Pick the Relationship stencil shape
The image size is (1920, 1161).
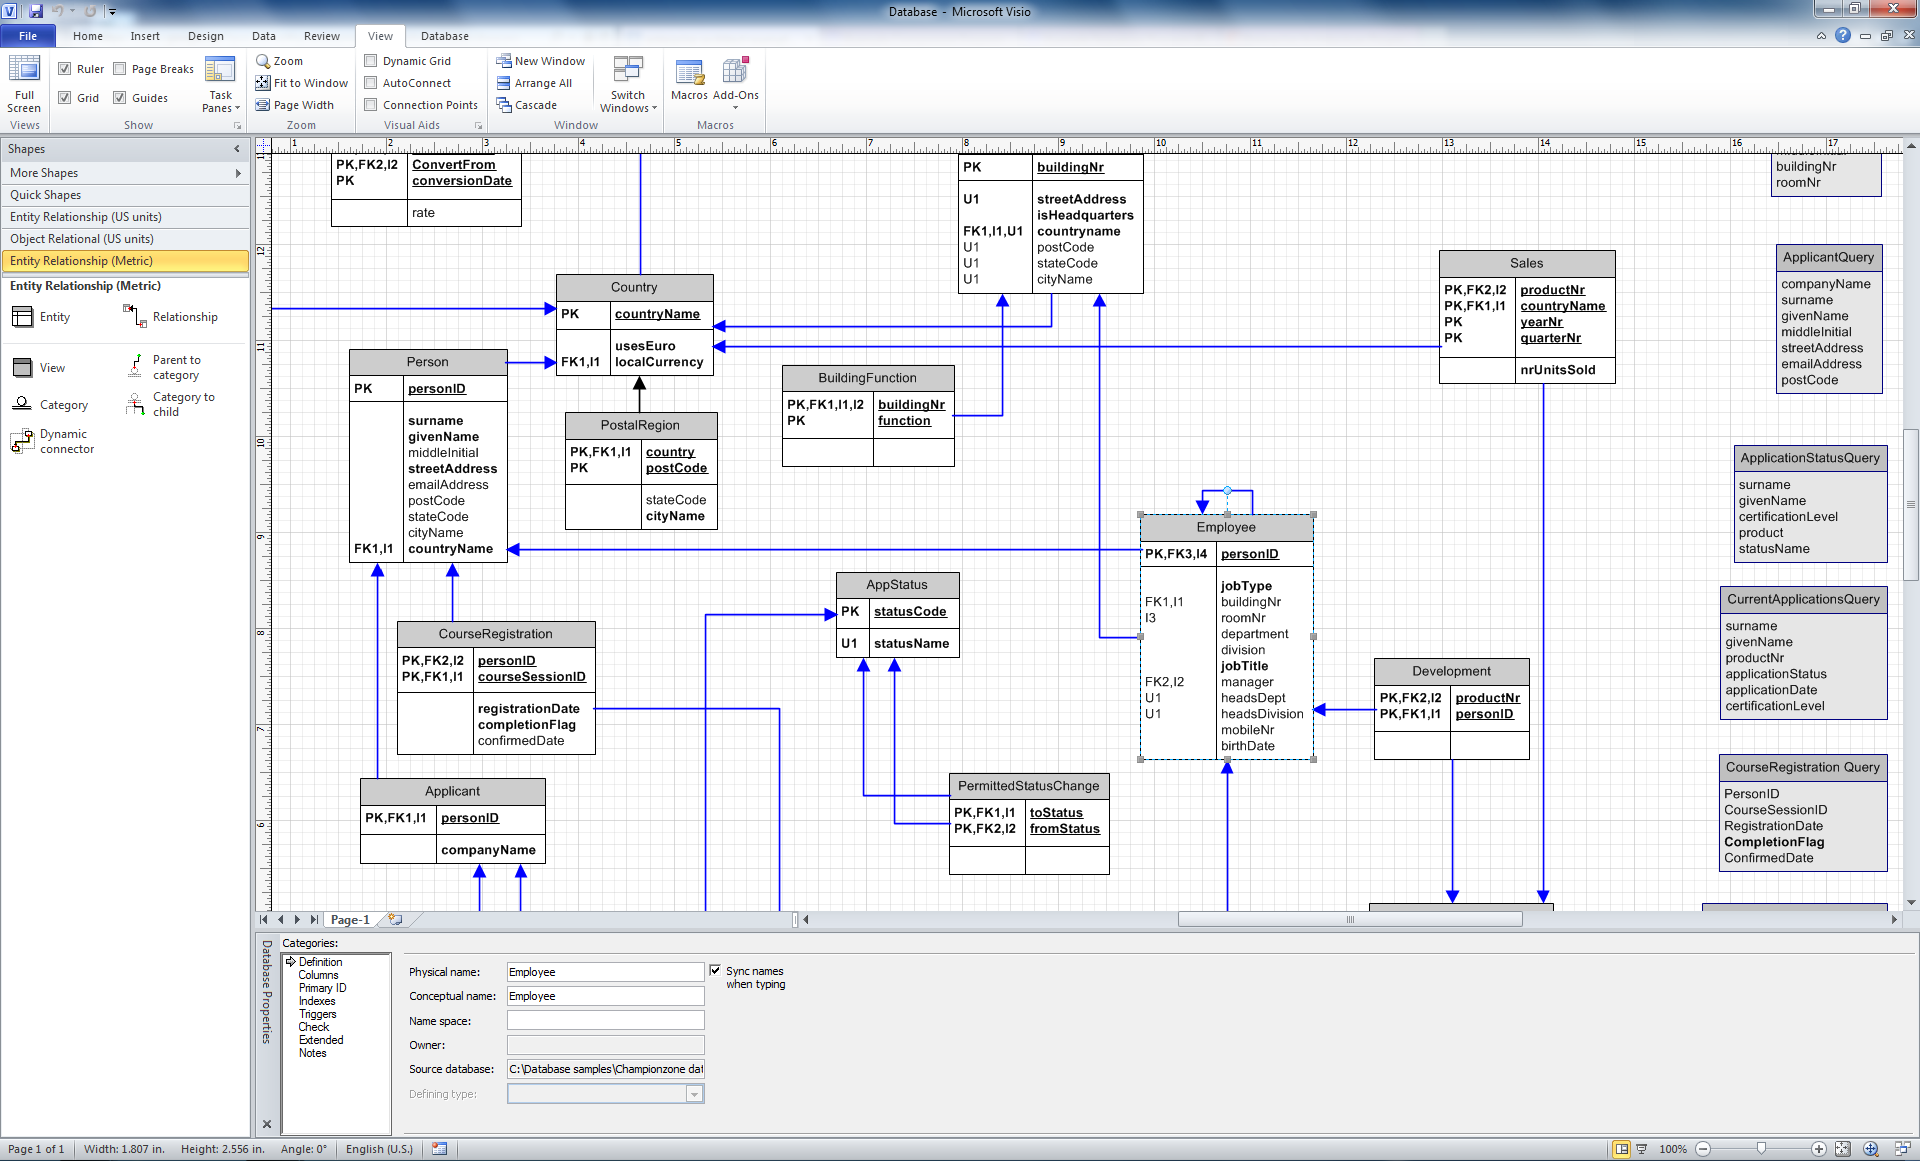[x=171, y=317]
